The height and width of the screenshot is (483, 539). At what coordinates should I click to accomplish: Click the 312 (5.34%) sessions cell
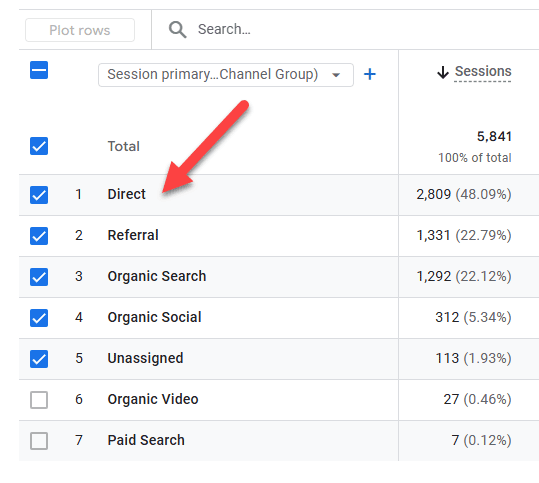coord(473,317)
